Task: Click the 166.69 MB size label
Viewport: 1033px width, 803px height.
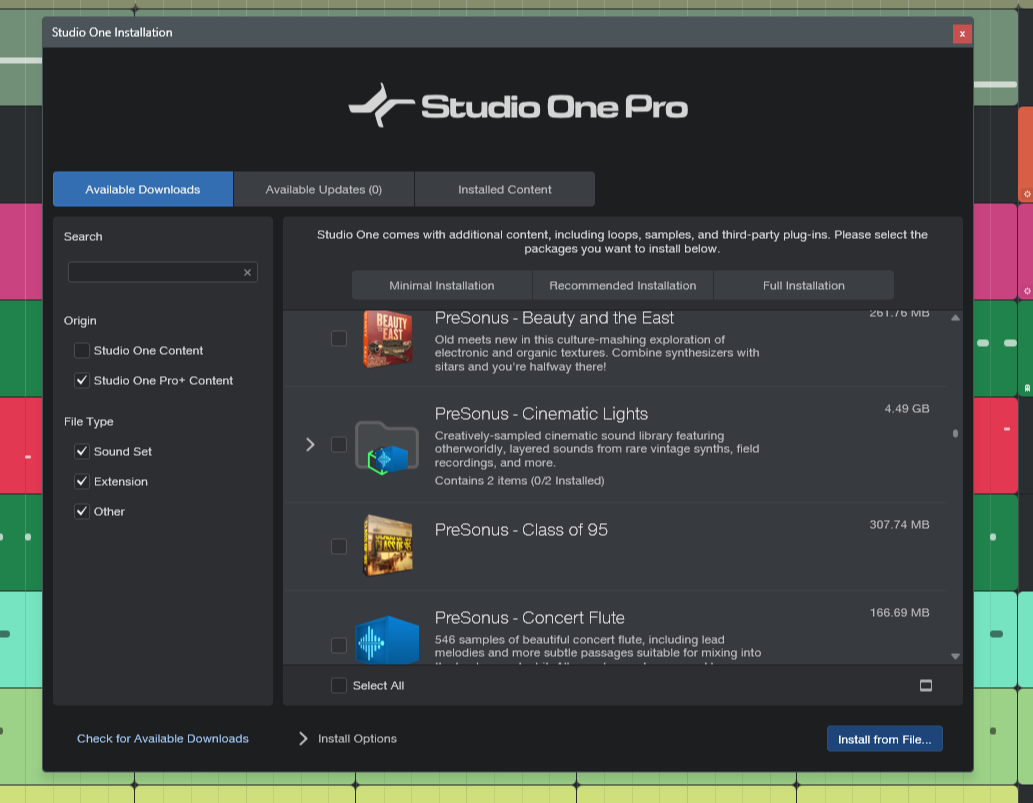Action: (x=899, y=613)
